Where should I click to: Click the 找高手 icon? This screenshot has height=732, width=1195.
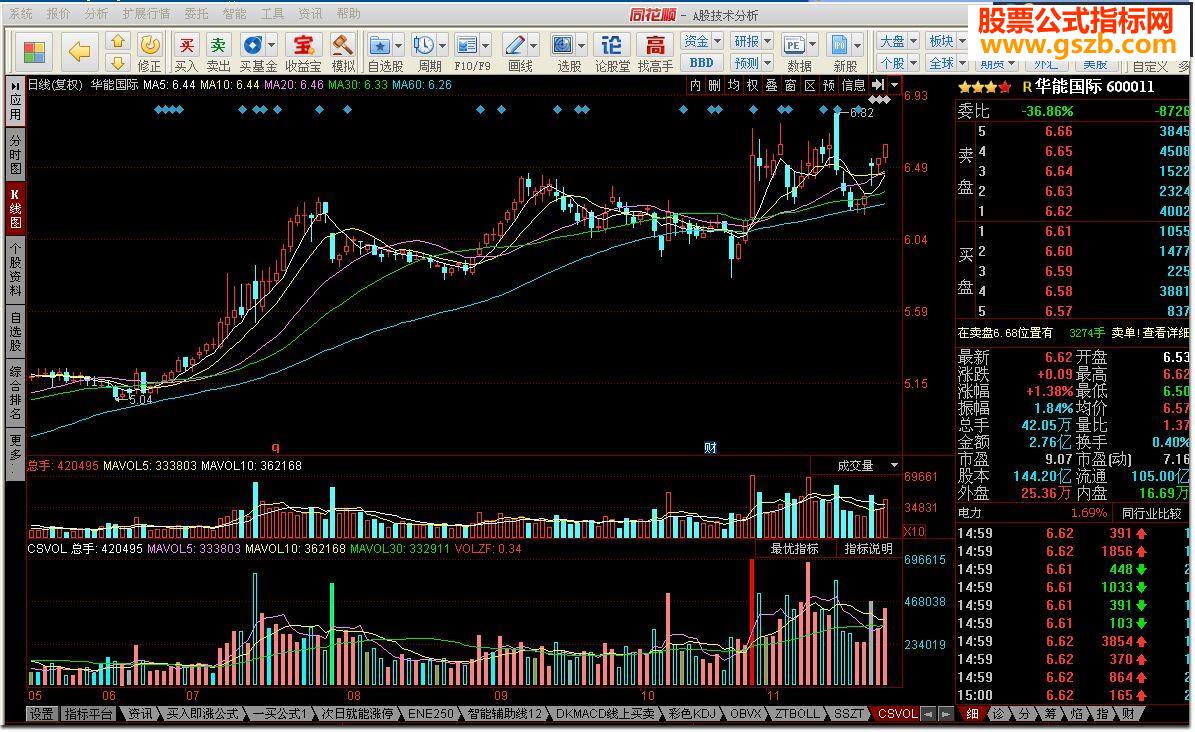pos(655,45)
